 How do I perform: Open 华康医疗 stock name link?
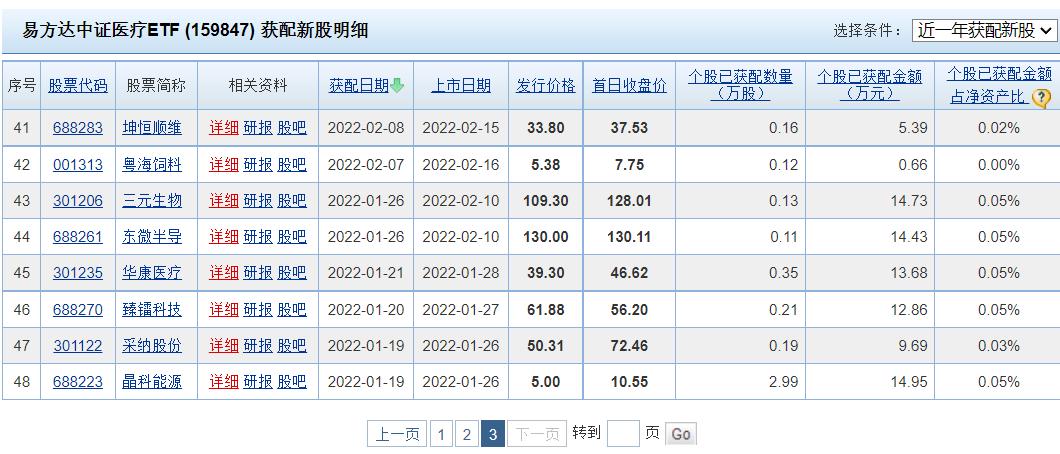tap(152, 273)
